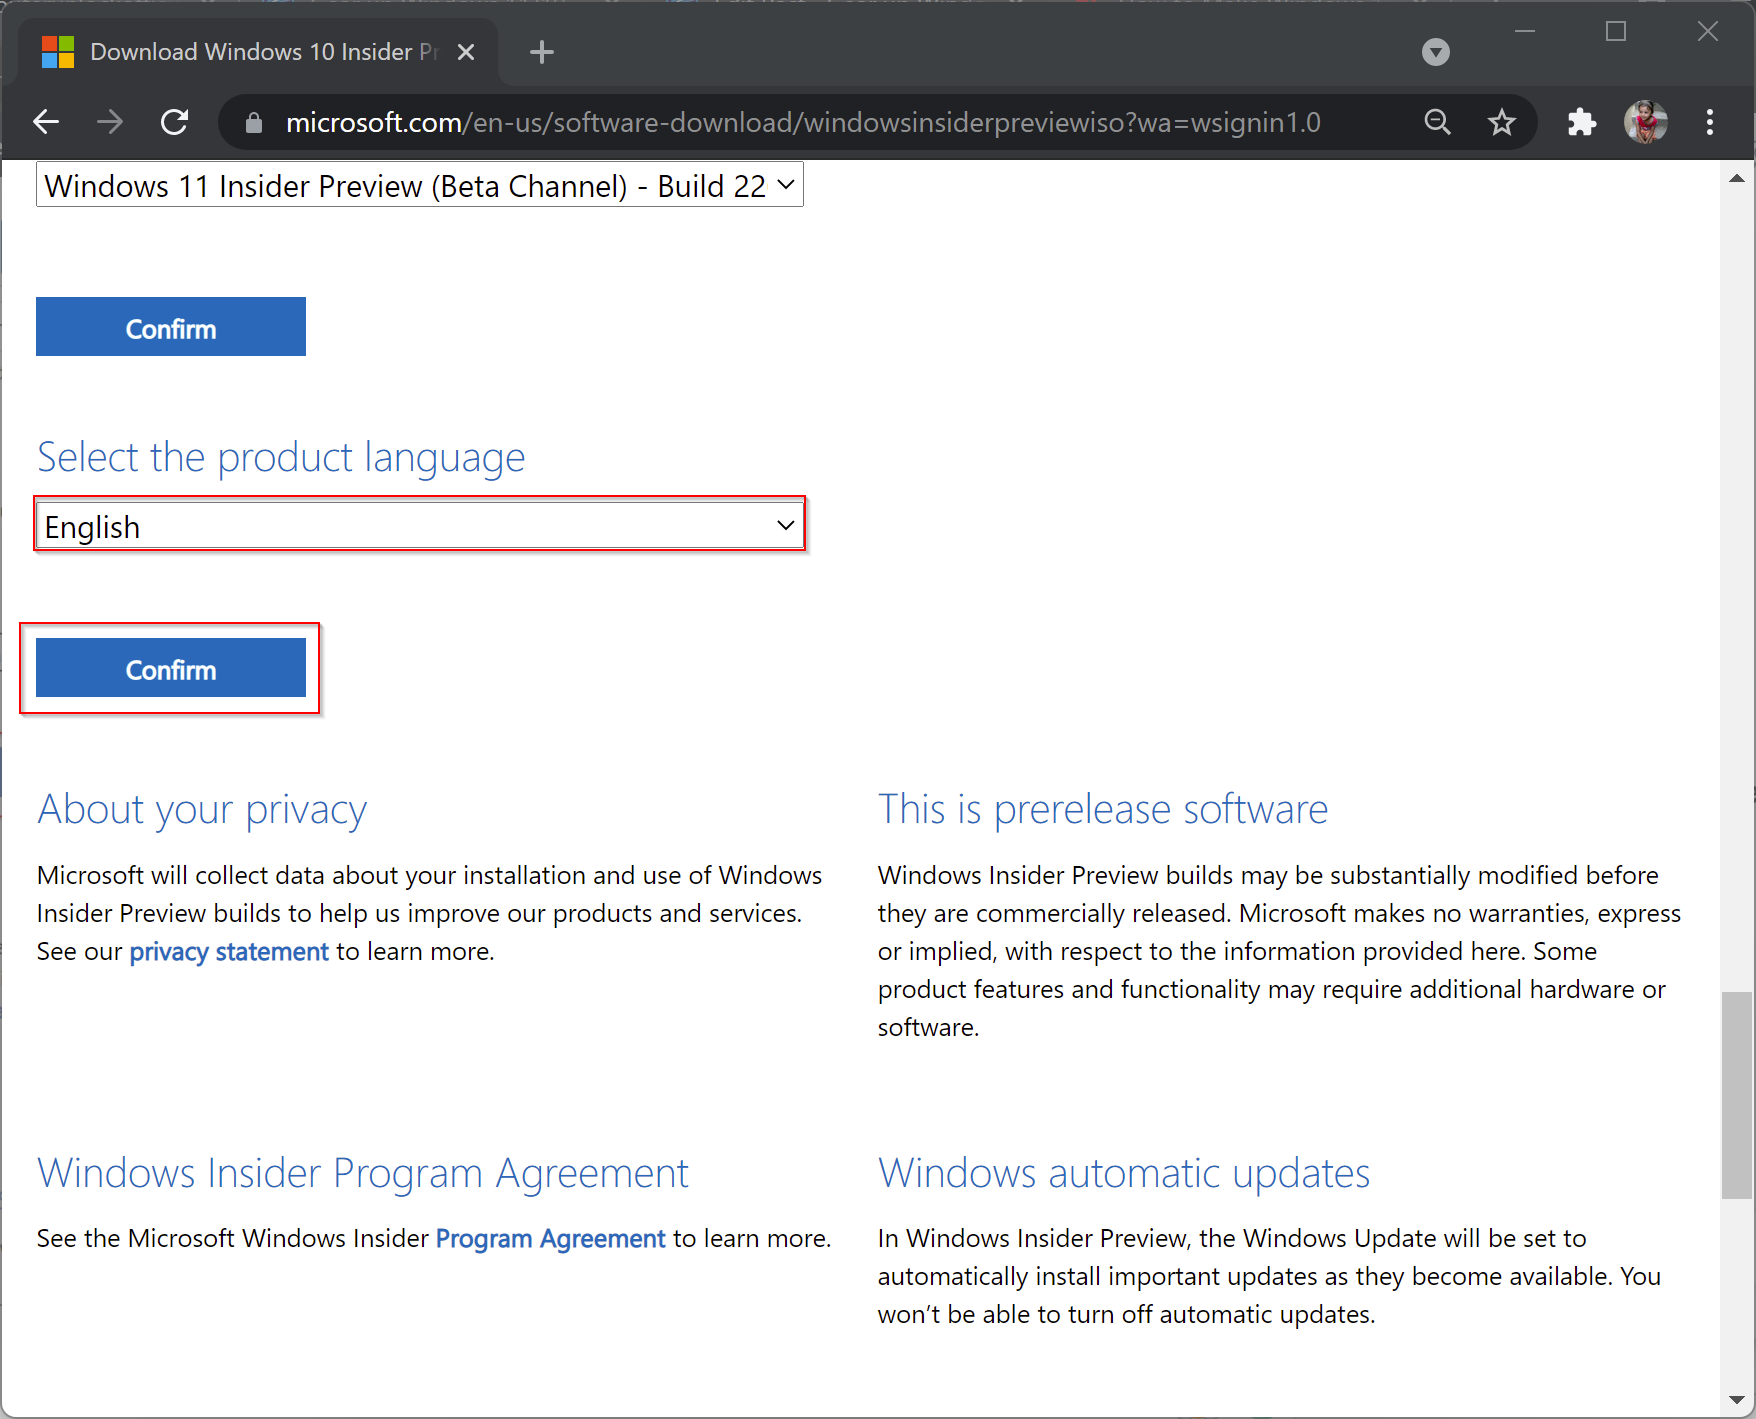Open the privacy statement link
The image size is (1756, 1419).
(x=229, y=951)
